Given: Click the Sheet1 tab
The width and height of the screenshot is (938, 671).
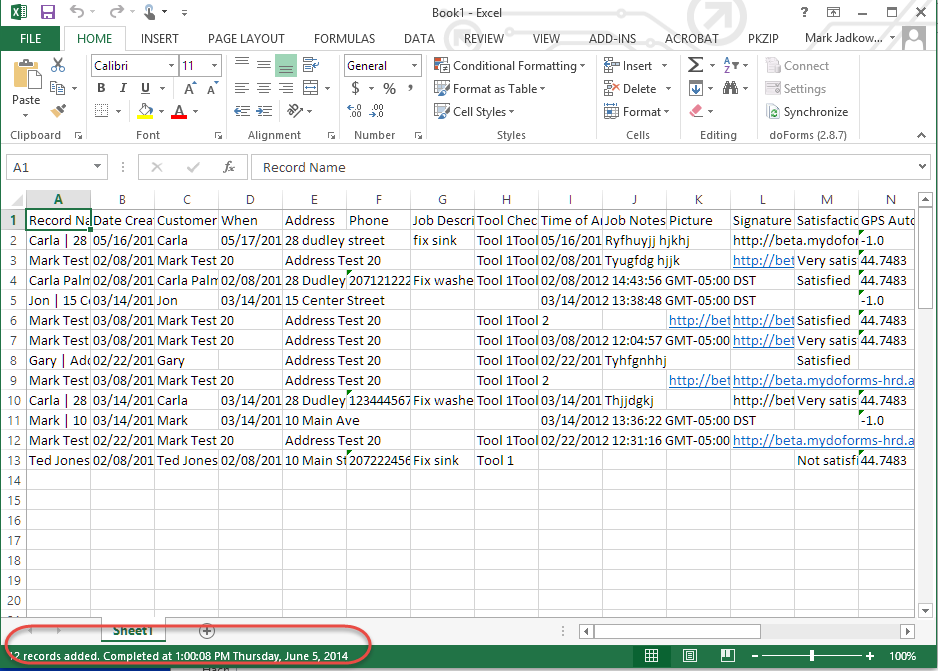Looking at the screenshot, I should tap(133, 630).
